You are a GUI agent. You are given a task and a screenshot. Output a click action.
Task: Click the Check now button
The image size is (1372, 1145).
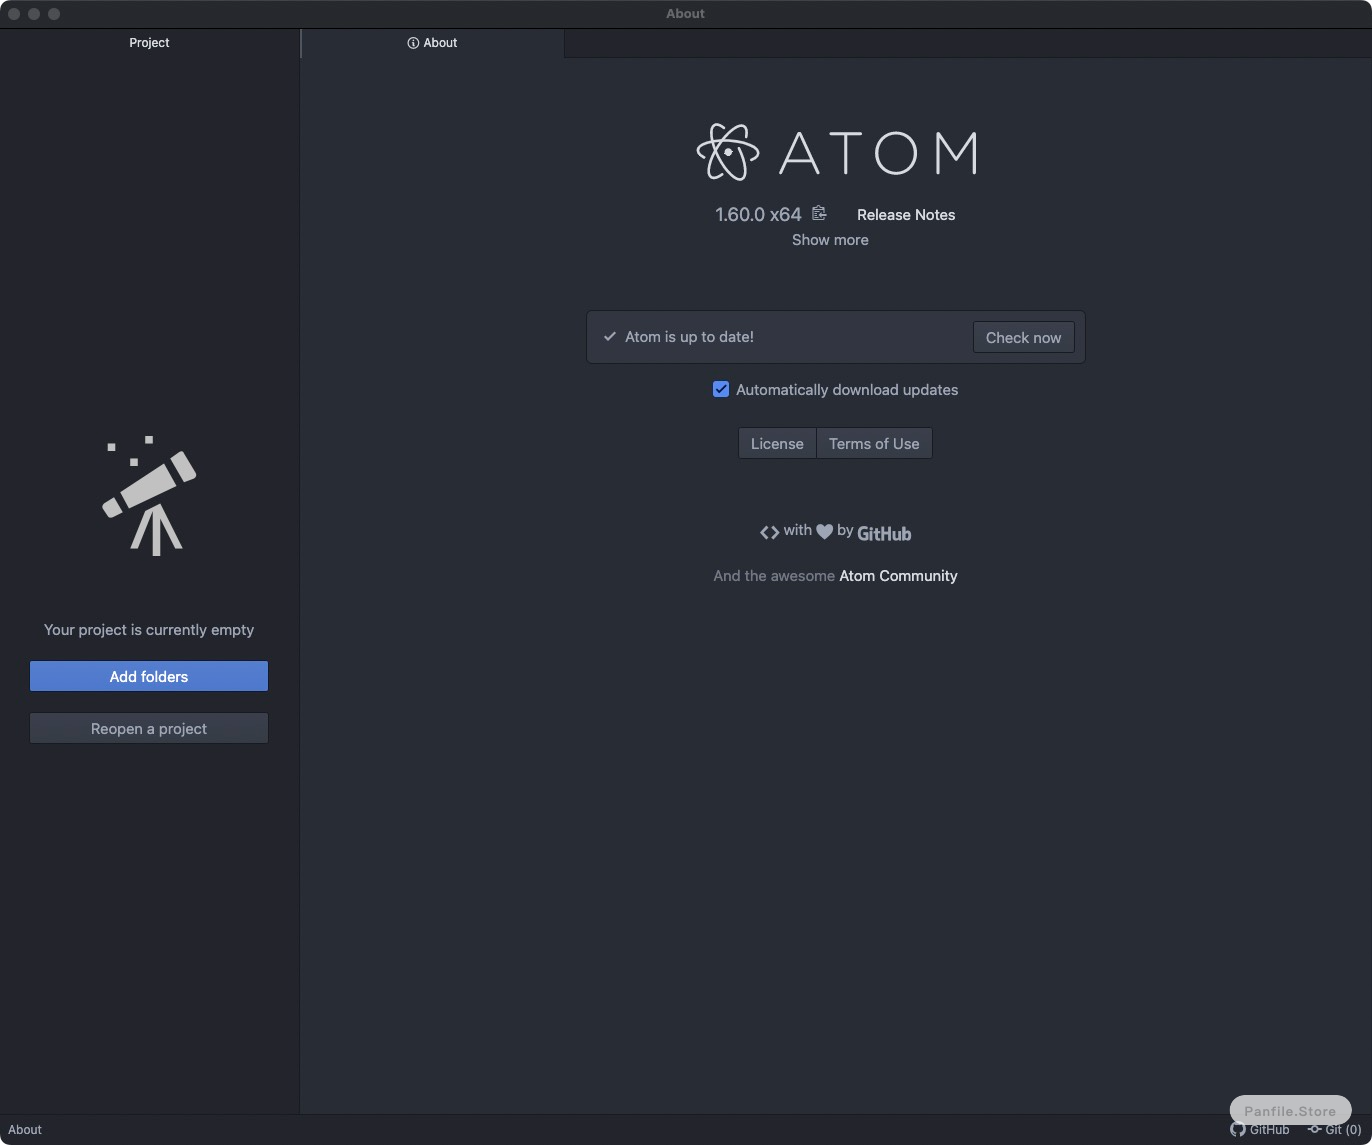point(1023,337)
